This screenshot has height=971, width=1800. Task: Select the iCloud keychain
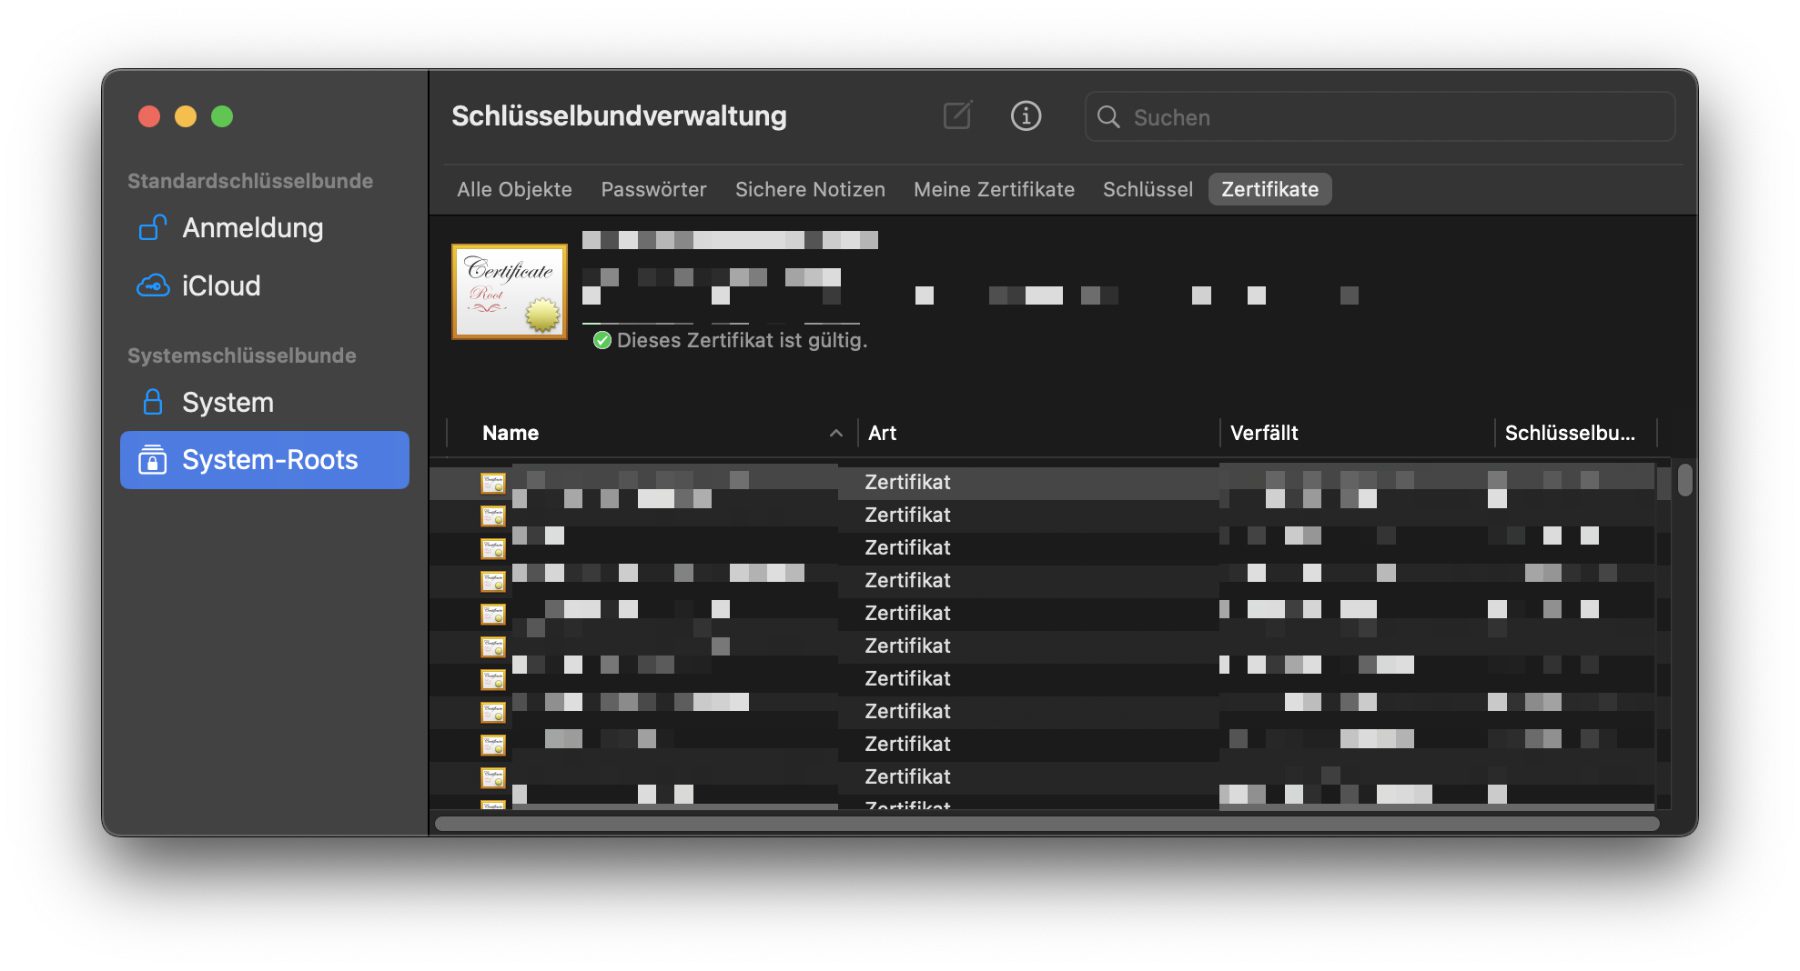221,286
